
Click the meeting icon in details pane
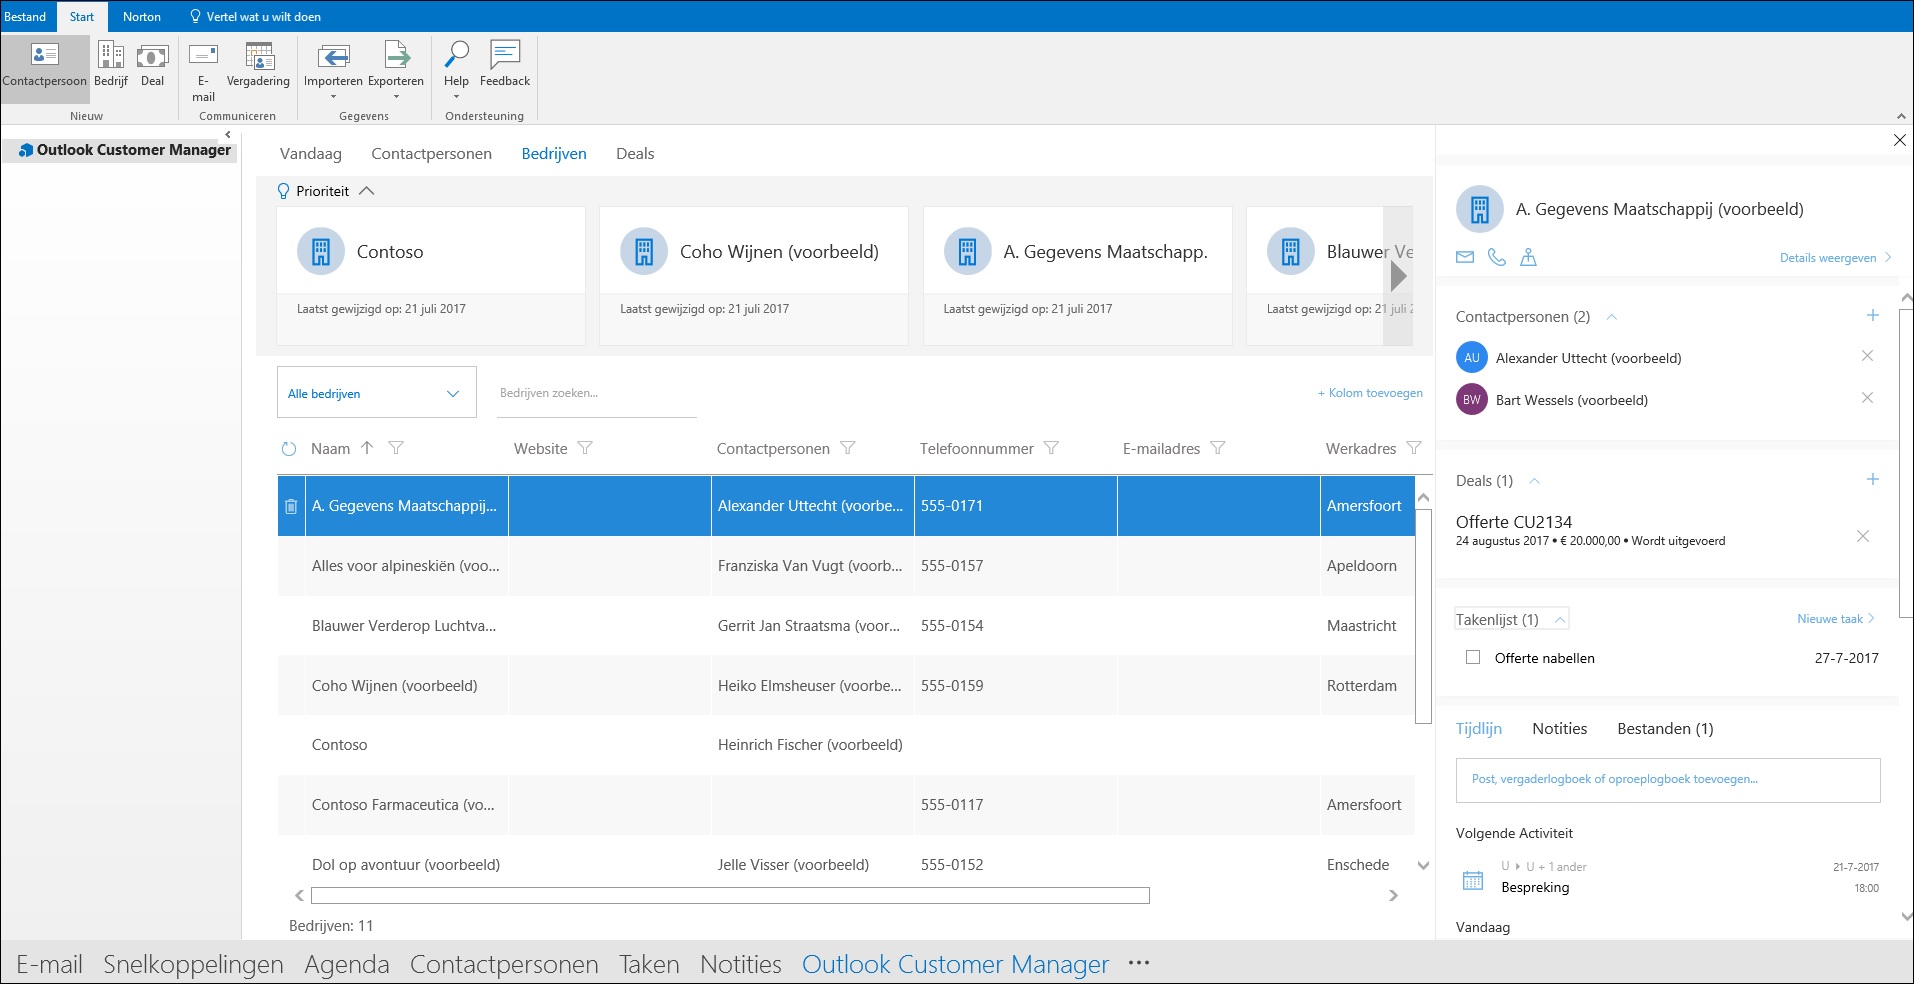tap(1528, 257)
